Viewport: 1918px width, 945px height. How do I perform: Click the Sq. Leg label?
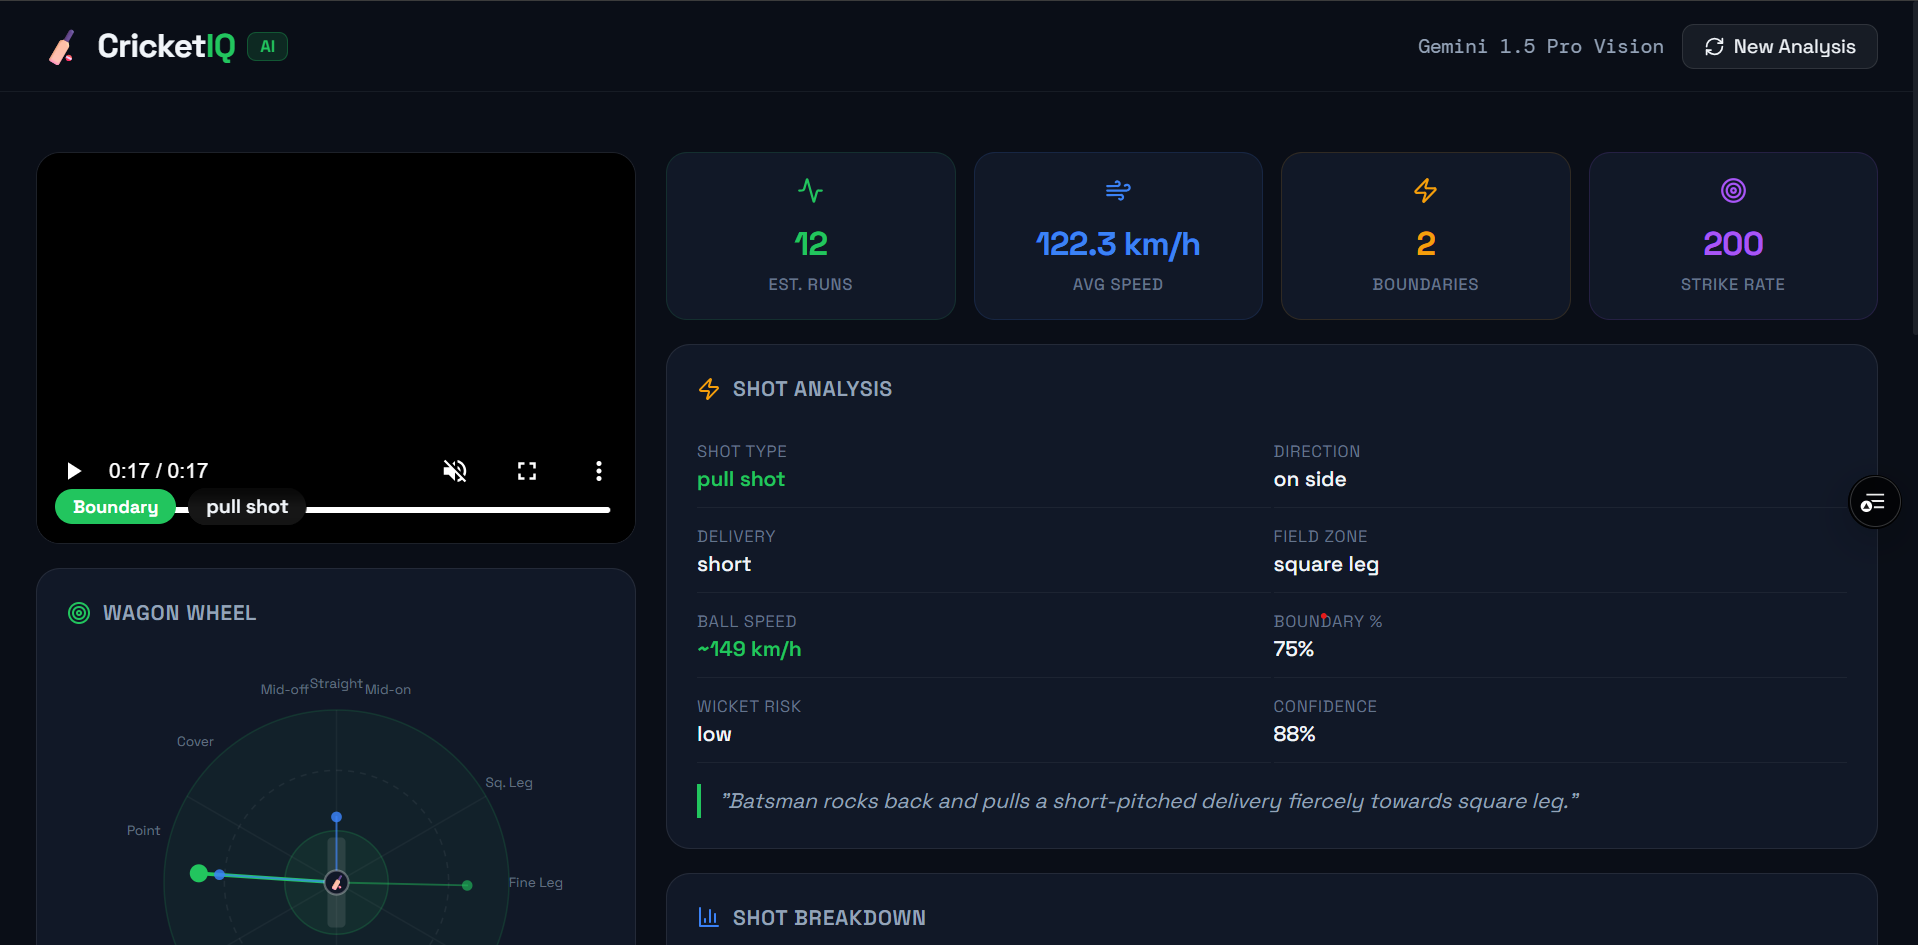coord(509,782)
